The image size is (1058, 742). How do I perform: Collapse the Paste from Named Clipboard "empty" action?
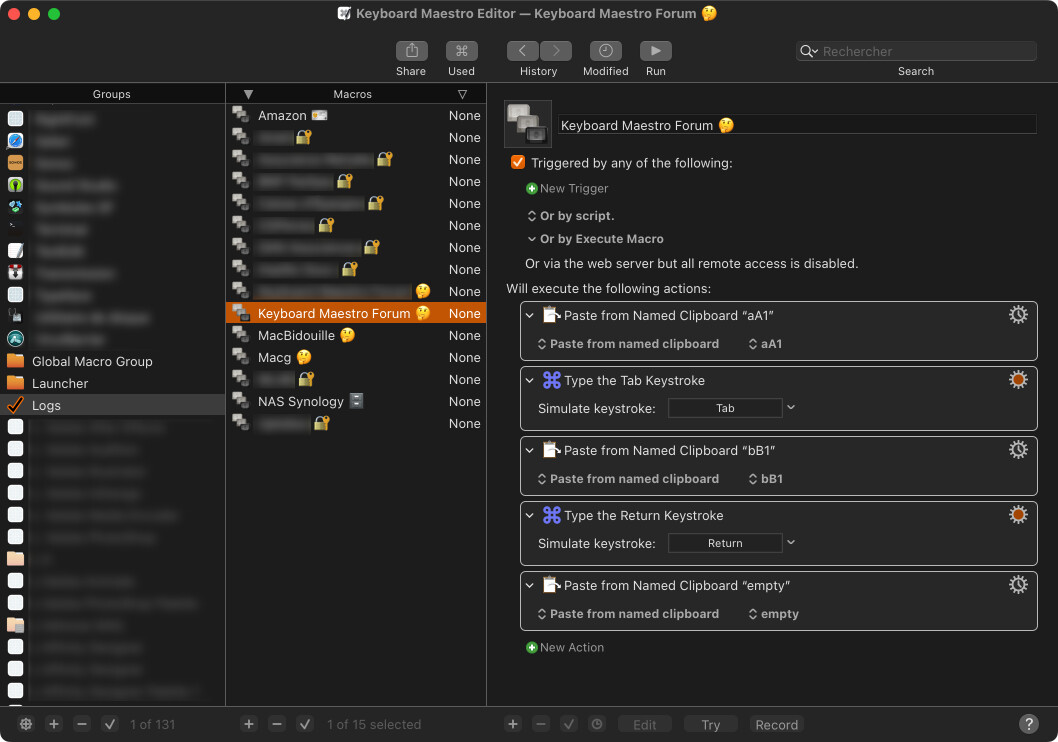(x=530, y=586)
